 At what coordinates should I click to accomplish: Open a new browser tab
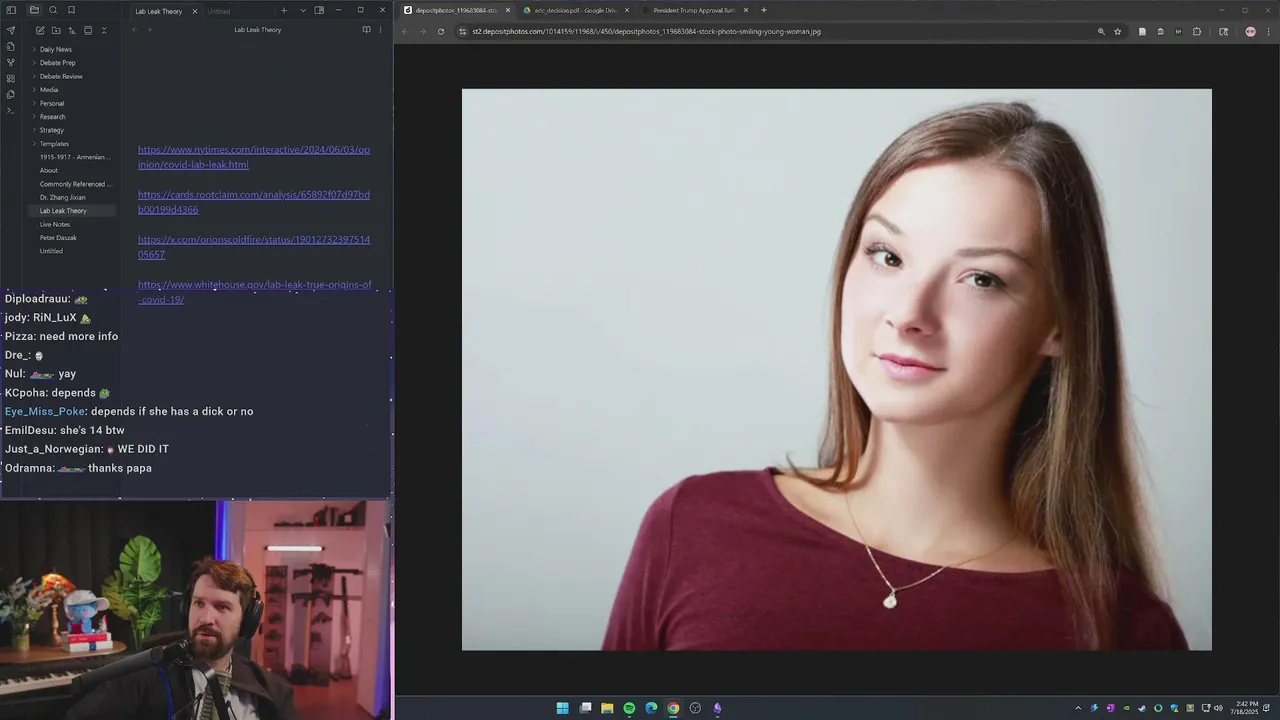(x=764, y=10)
